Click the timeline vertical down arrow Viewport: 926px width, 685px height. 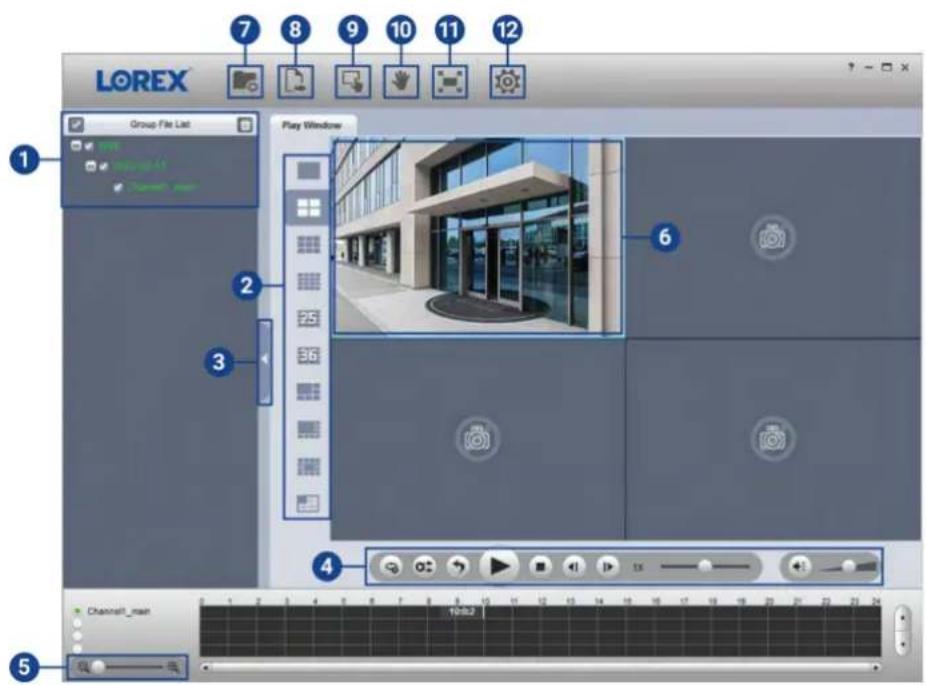click(x=902, y=643)
